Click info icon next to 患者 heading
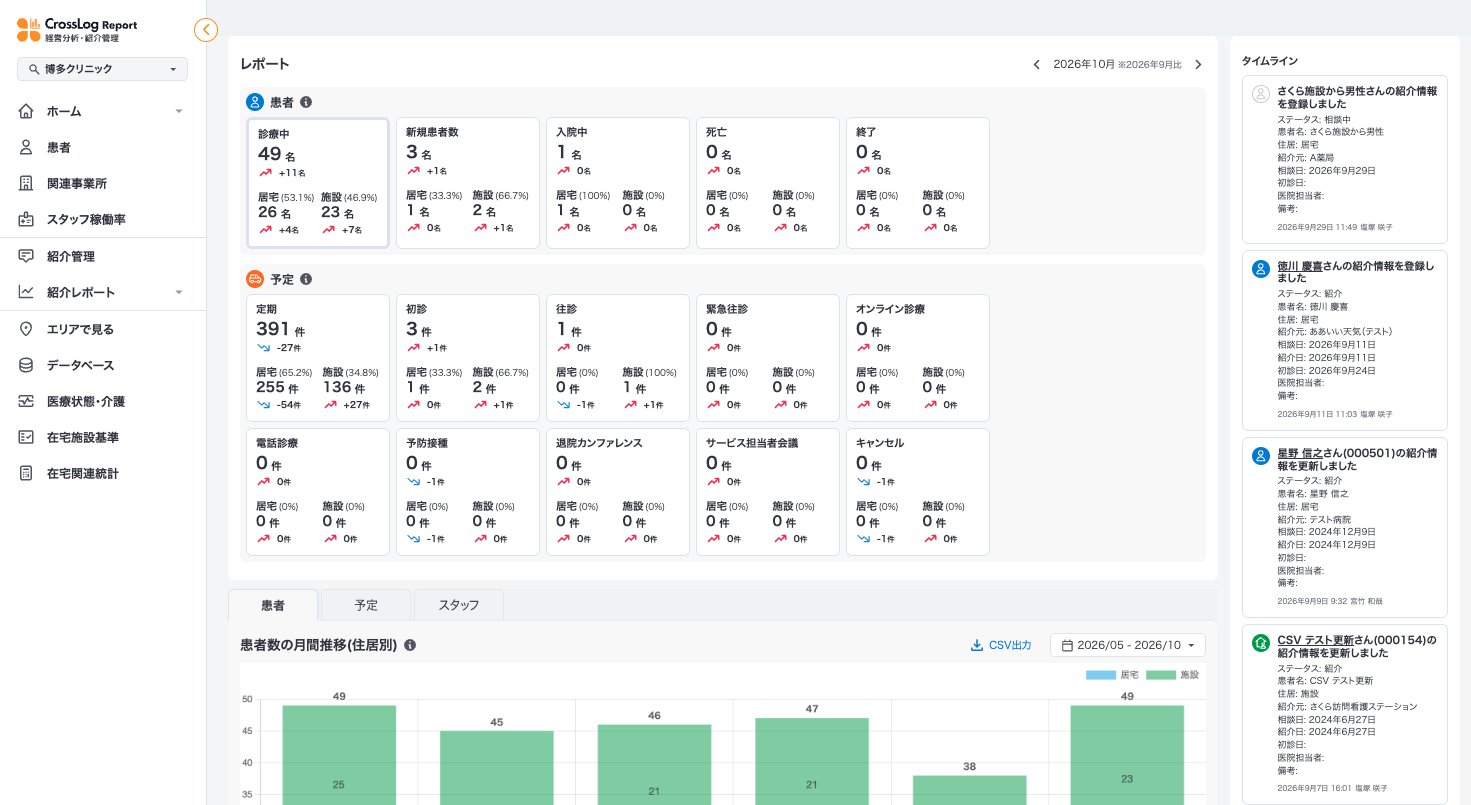Image resolution: width=1471 pixels, height=805 pixels. click(306, 102)
